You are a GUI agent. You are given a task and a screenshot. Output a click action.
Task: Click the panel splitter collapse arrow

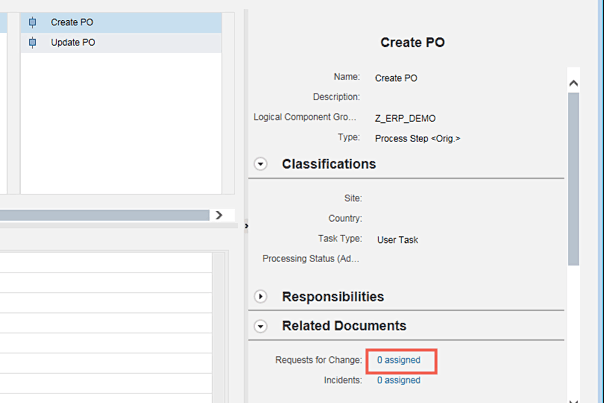point(245,226)
